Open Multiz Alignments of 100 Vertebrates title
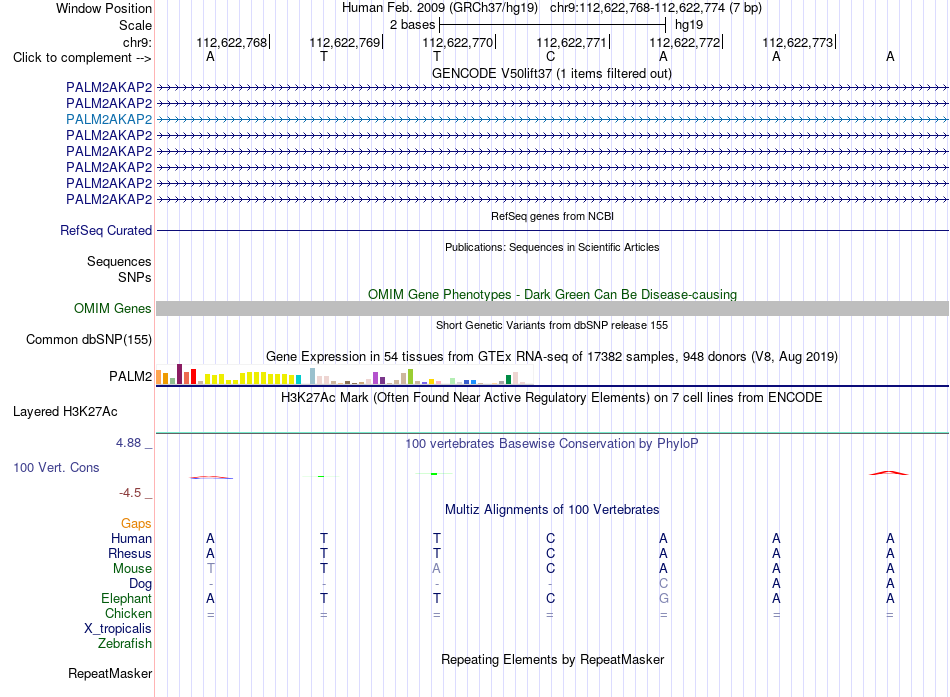 click(552, 510)
